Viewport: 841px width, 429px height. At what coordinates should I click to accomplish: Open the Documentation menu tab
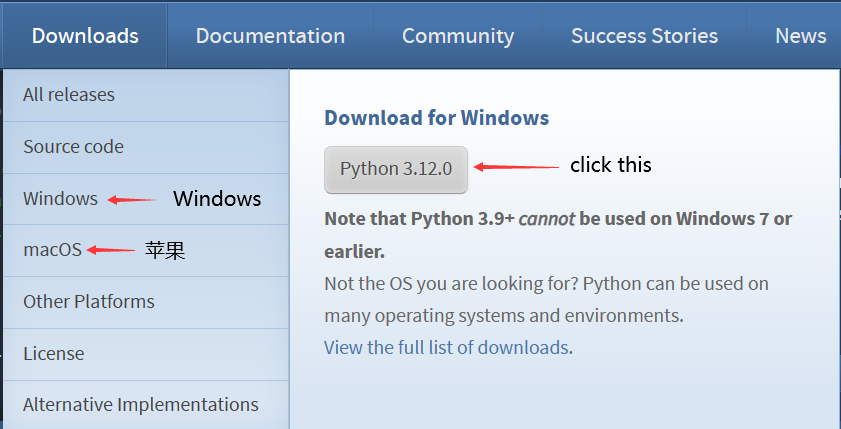[270, 35]
